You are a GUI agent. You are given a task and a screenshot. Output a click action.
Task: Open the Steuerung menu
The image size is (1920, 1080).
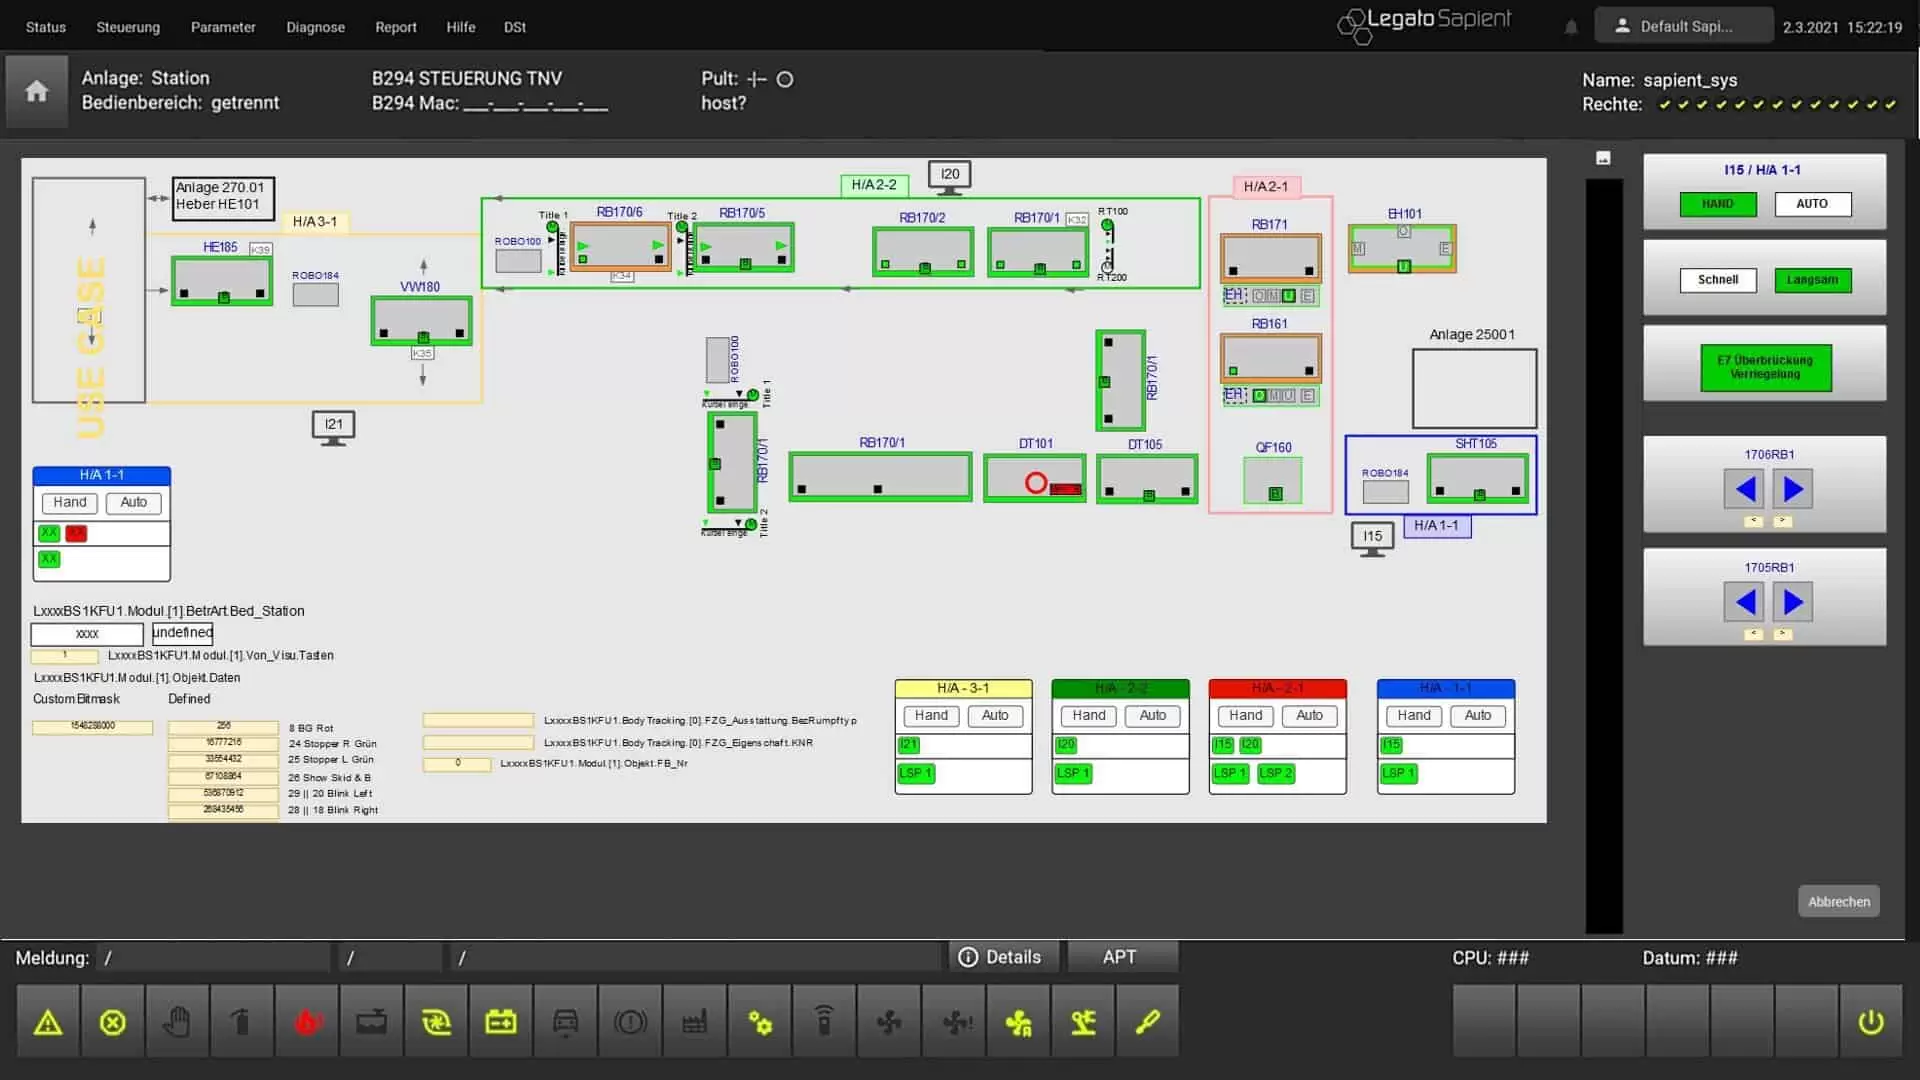128,26
